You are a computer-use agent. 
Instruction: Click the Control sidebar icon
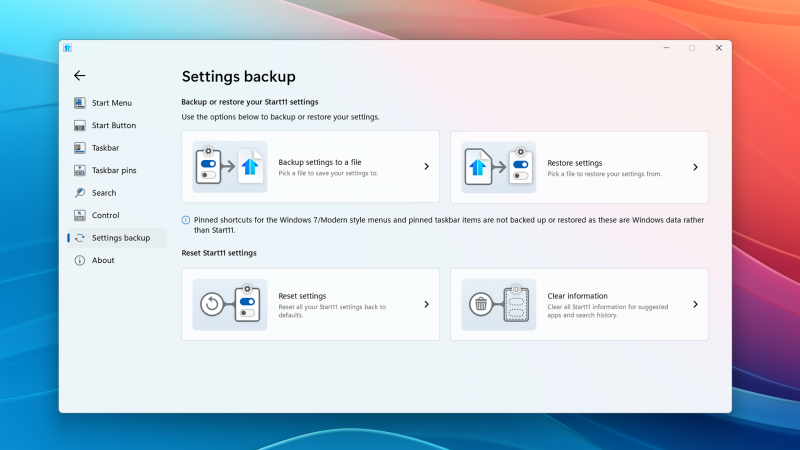(x=80, y=216)
